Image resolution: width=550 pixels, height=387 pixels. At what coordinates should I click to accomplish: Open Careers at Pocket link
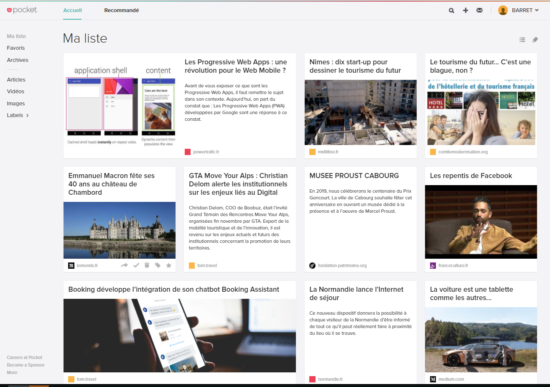click(25, 357)
